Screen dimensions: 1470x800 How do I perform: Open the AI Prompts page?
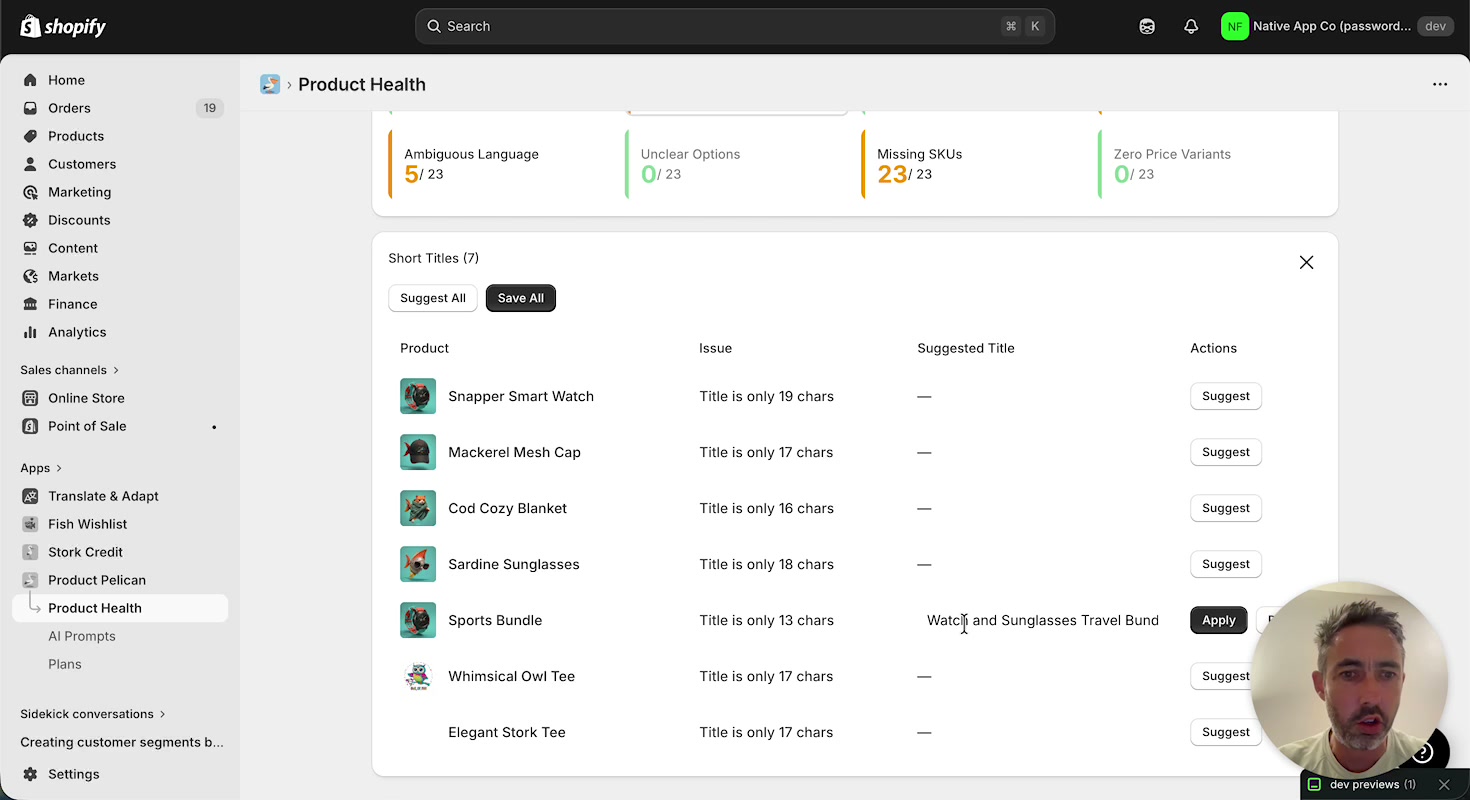click(81, 635)
